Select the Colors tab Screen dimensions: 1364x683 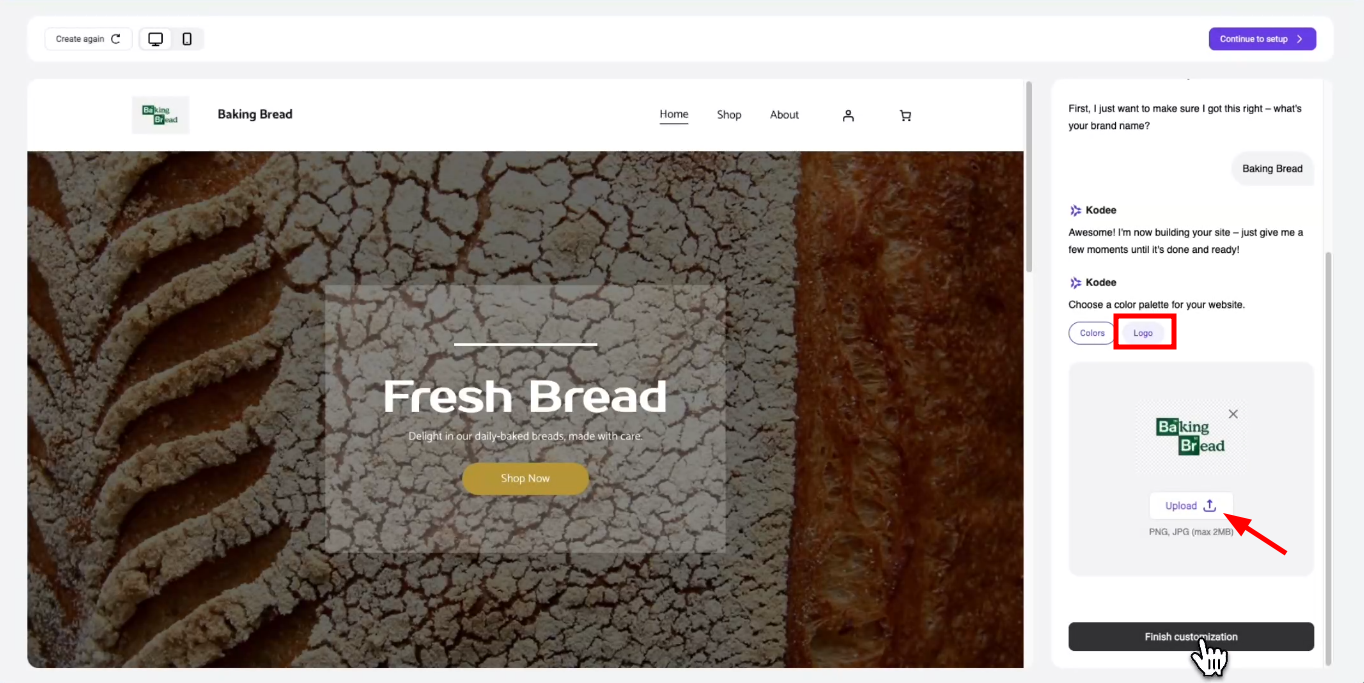pos(1092,333)
